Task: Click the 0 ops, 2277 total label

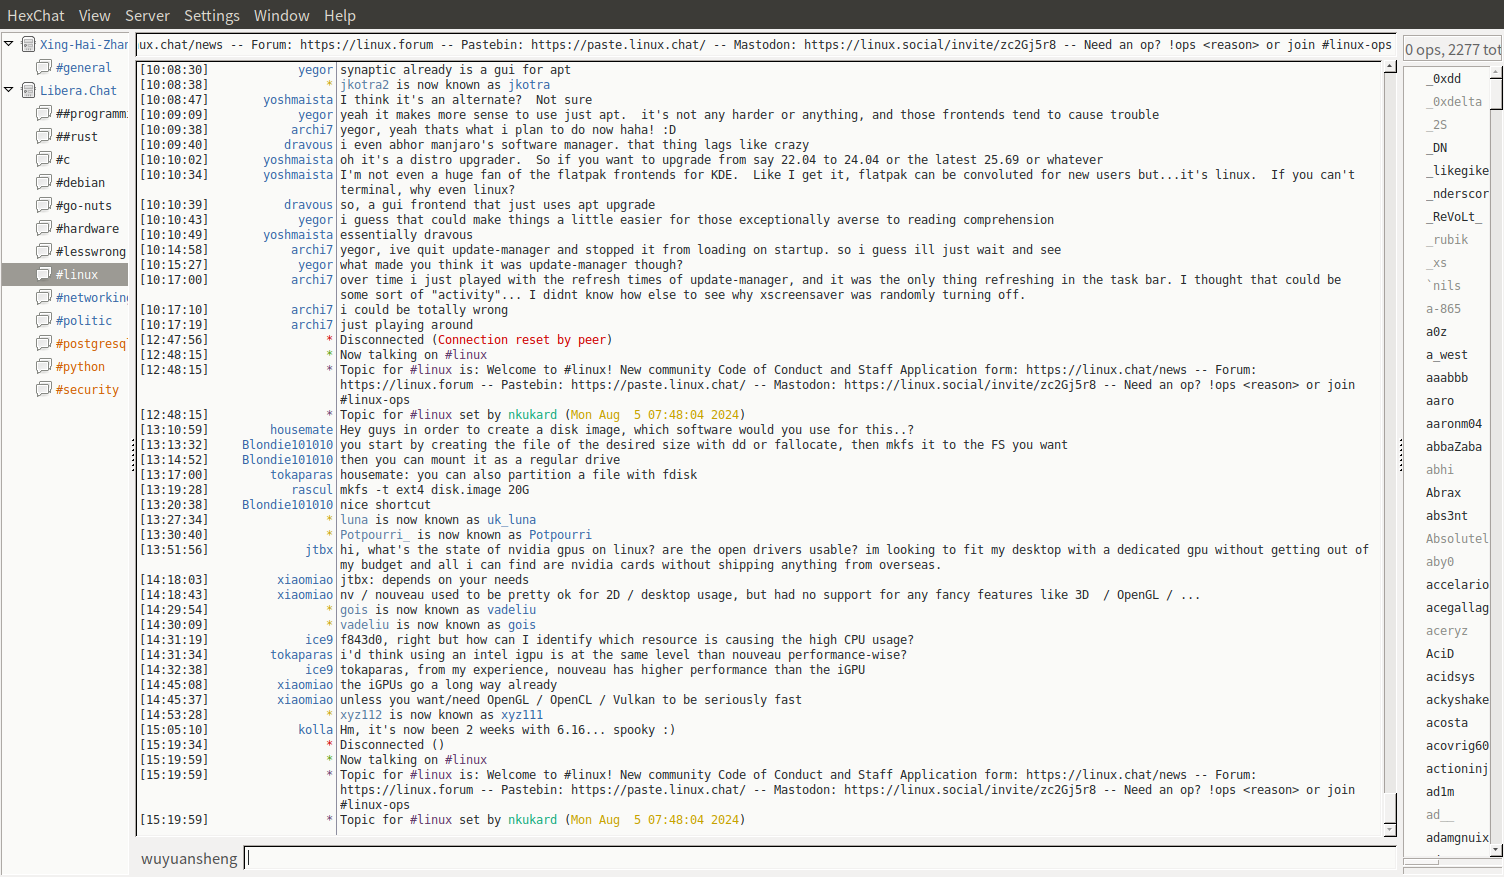Action: pyautogui.click(x=1453, y=49)
